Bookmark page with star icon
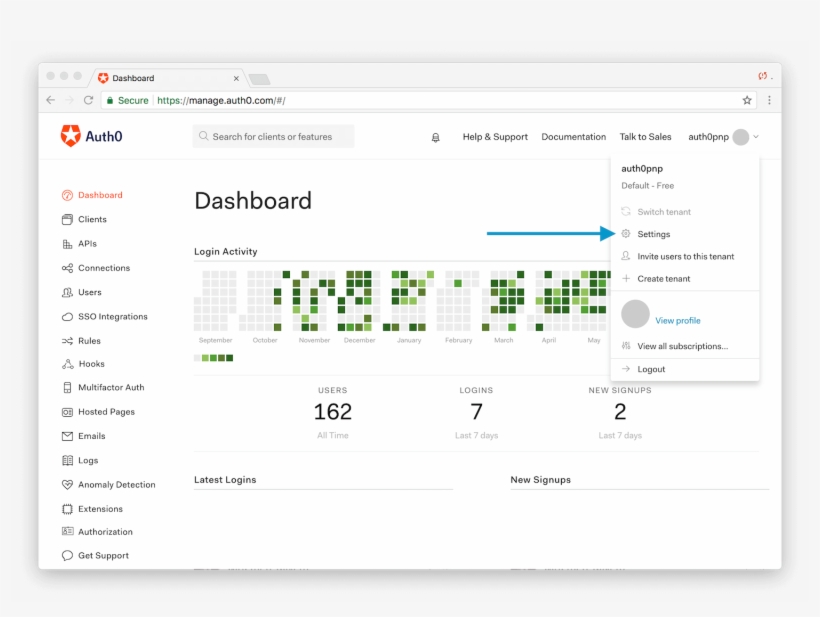The width and height of the screenshot is (820, 617). coord(747,100)
